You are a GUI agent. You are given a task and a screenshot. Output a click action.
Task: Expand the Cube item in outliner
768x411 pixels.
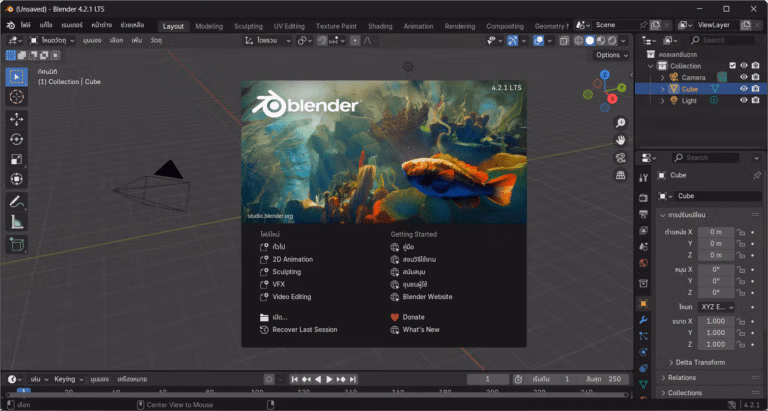(x=663, y=89)
